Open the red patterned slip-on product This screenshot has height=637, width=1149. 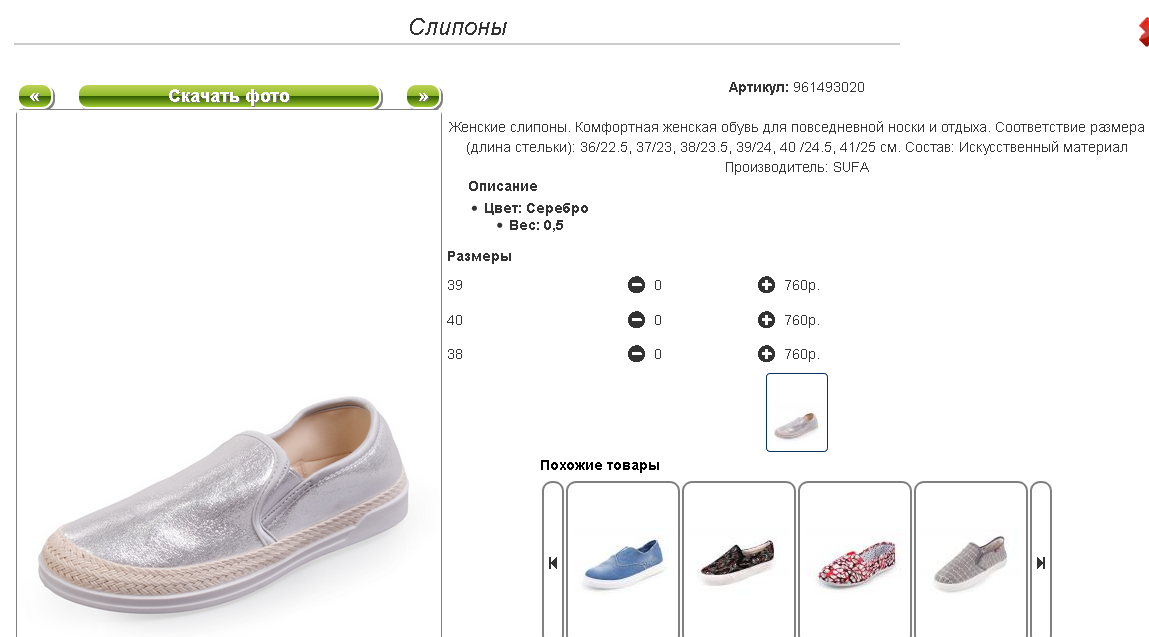[854, 562]
